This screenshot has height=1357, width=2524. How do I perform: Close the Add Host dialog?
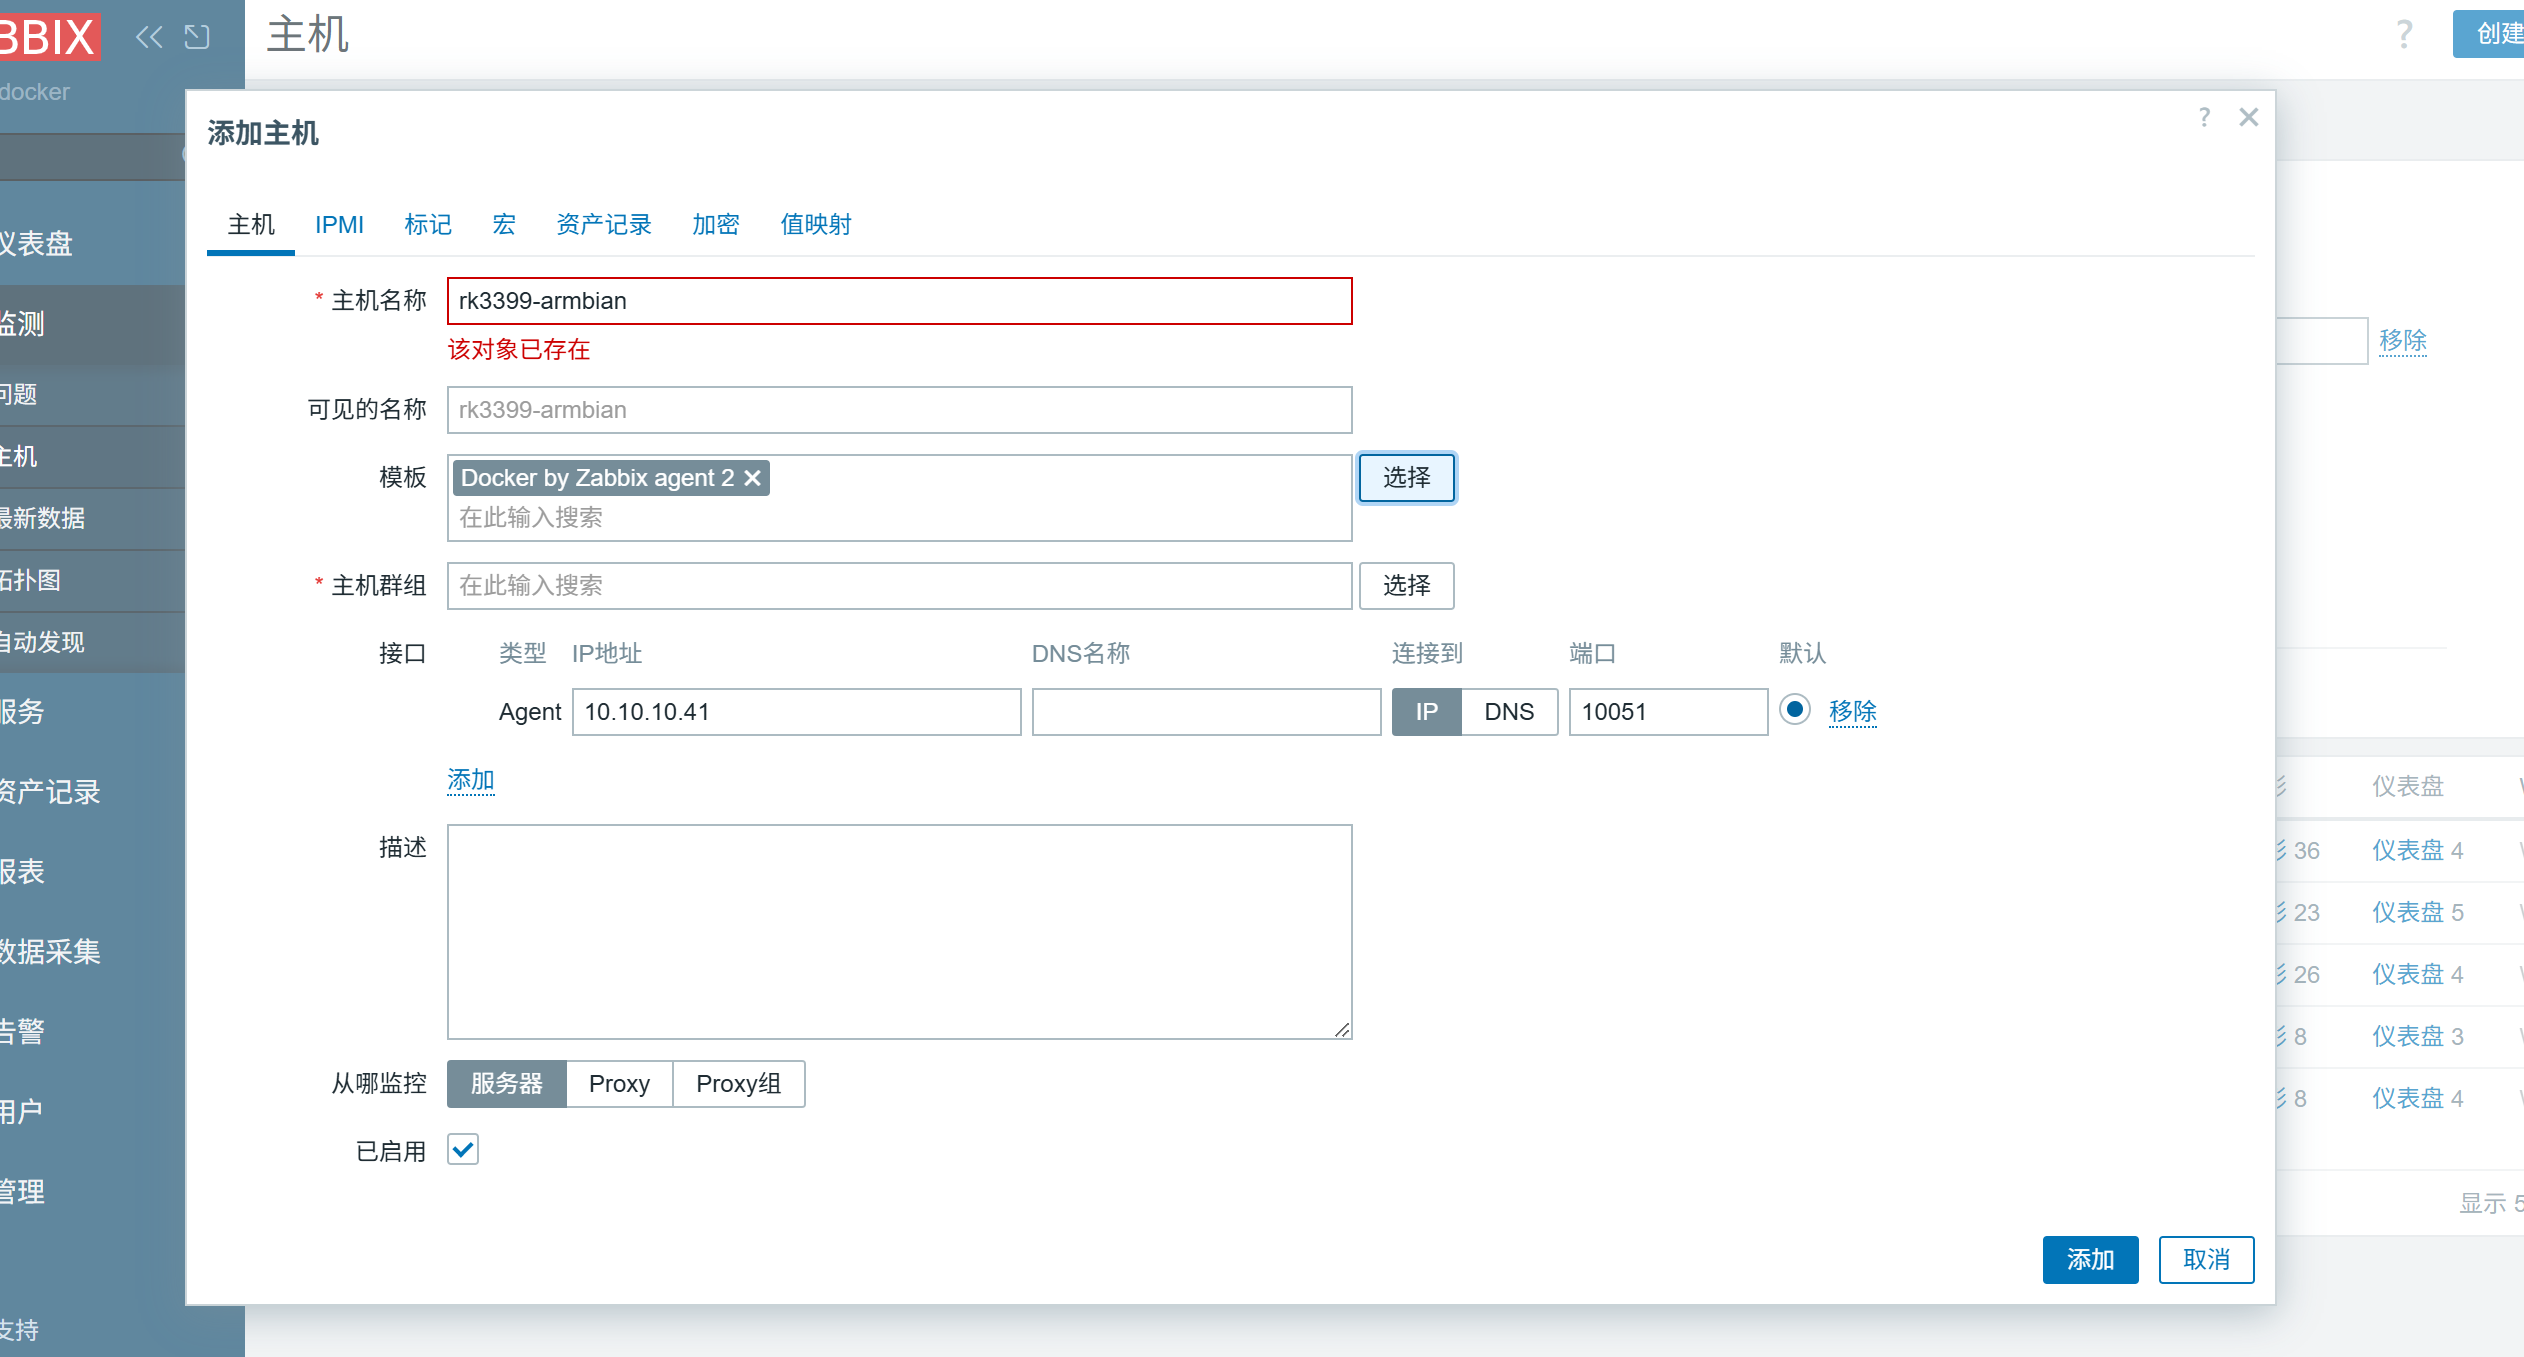click(2249, 118)
